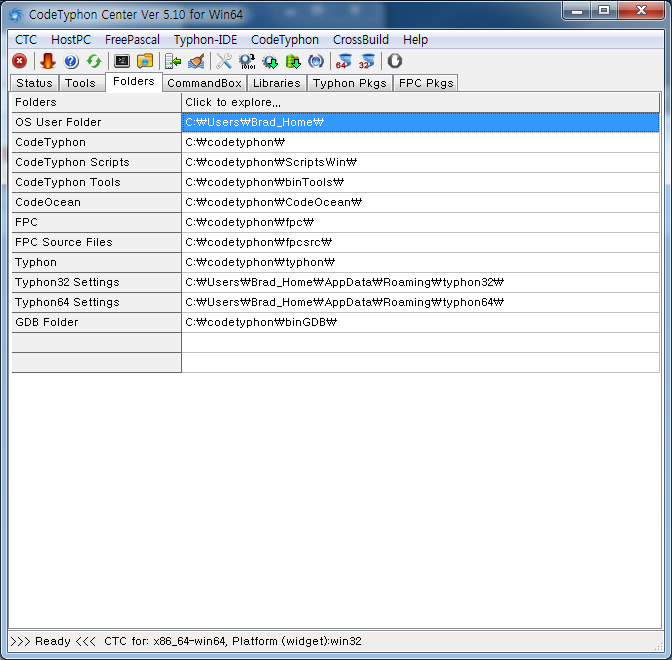This screenshot has width=672, height=660.
Task: Click the 'Click to explore...' column header
Action: click(x=420, y=102)
